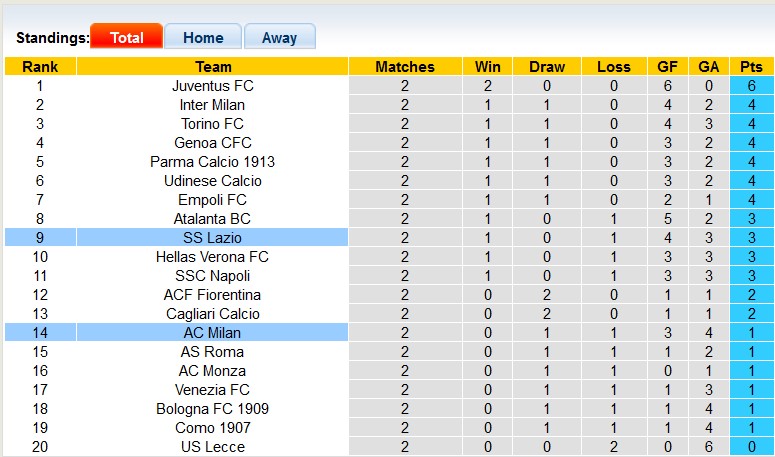Click the GF column header
Viewport: 775px width, 457px height.
click(x=665, y=67)
